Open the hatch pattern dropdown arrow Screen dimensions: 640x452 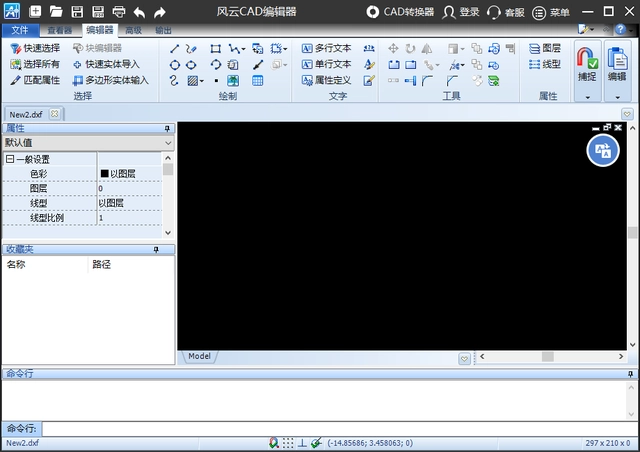(202, 81)
